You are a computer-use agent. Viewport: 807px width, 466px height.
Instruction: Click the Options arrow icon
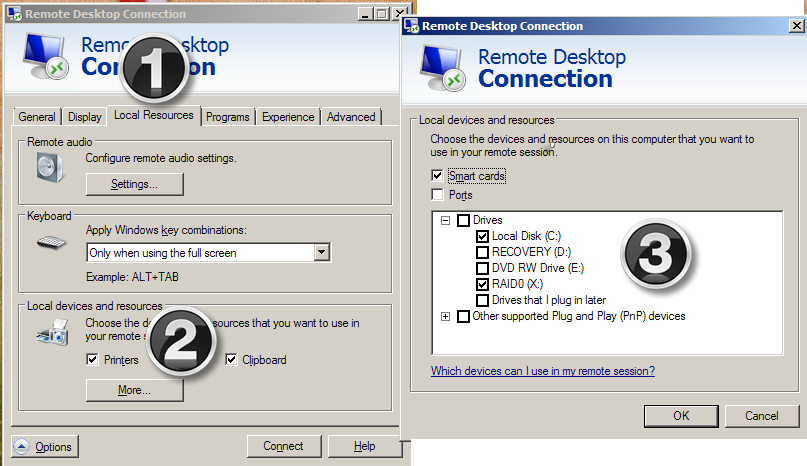pyautogui.click(x=21, y=446)
